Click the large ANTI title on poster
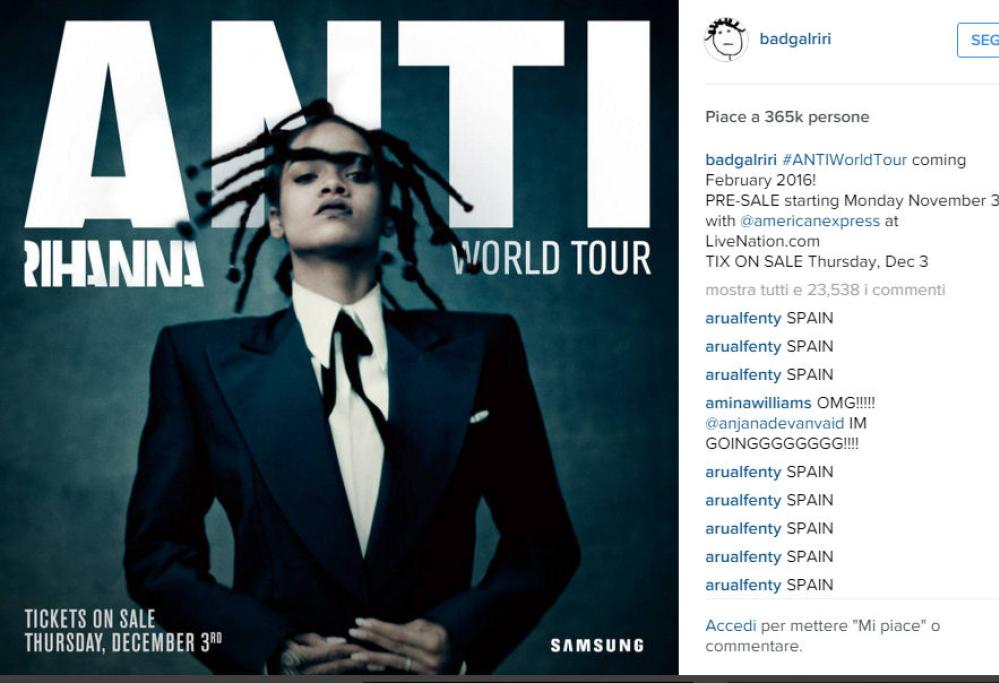 (x=338, y=124)
